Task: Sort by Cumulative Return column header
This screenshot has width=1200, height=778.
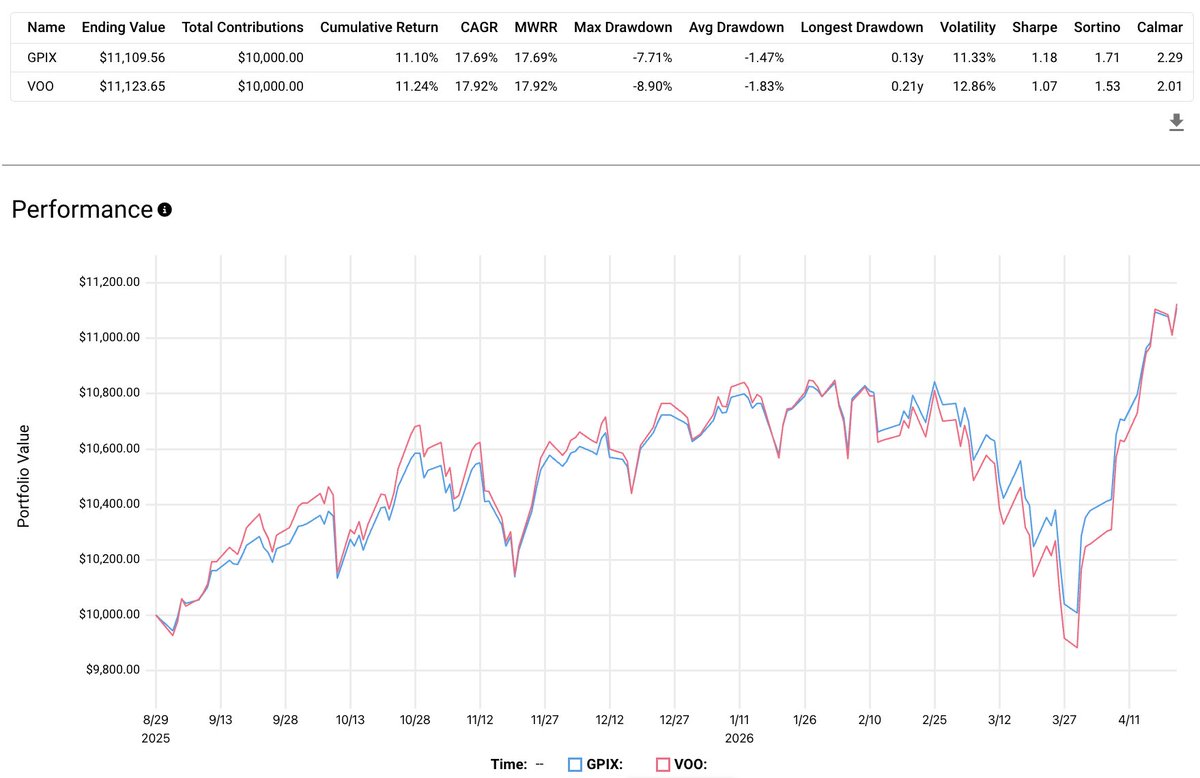Action: 379,27
